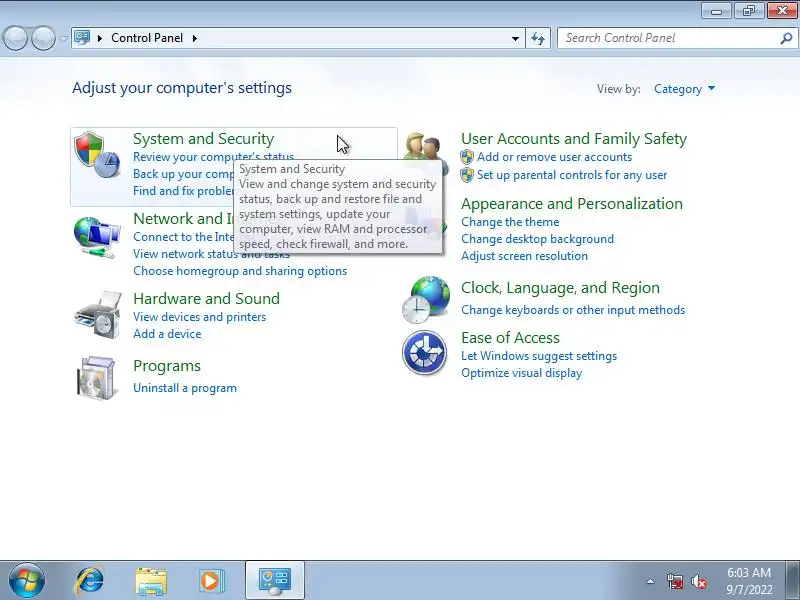This screenshot has width=800, height=600.
Task: Open the Windows Start orb
Action: click(x=27, y=580)
